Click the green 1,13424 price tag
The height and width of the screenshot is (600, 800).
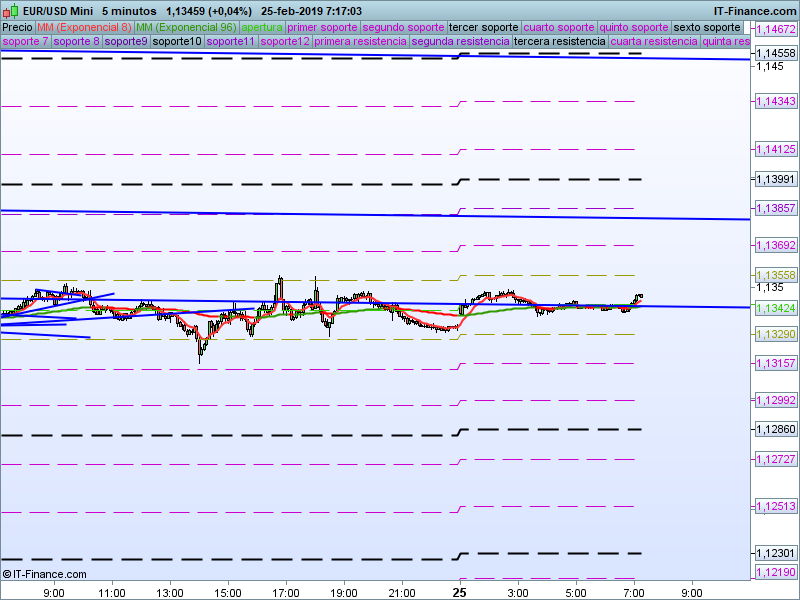(x=774, y=307)
